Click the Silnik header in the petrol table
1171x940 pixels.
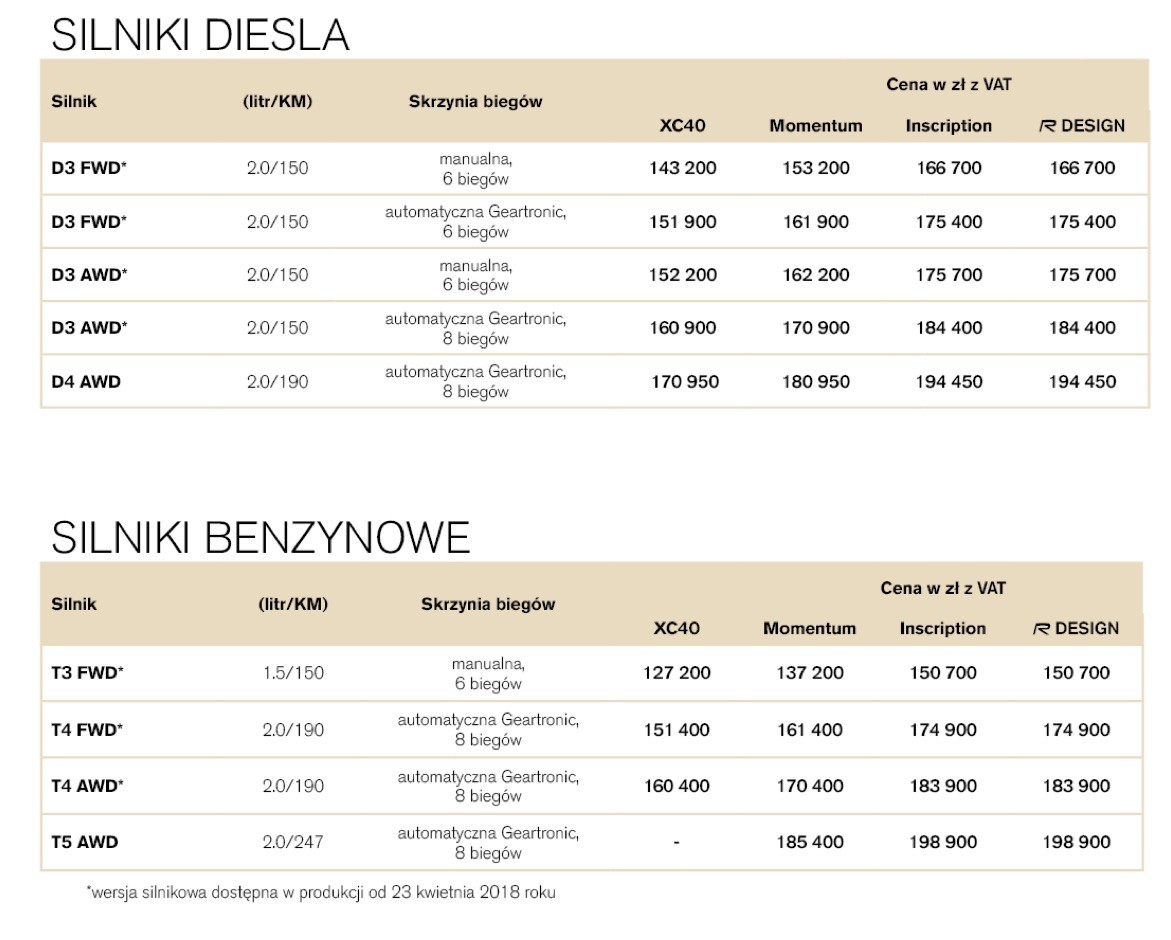tap(74, 604)
